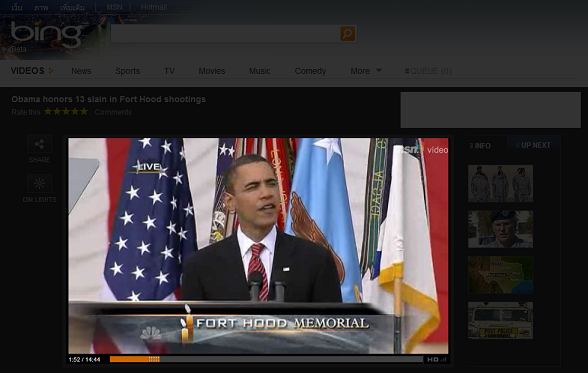588x373 pixels.
Task: Toggle the Dim Lights icon
Action: point(39,183)
